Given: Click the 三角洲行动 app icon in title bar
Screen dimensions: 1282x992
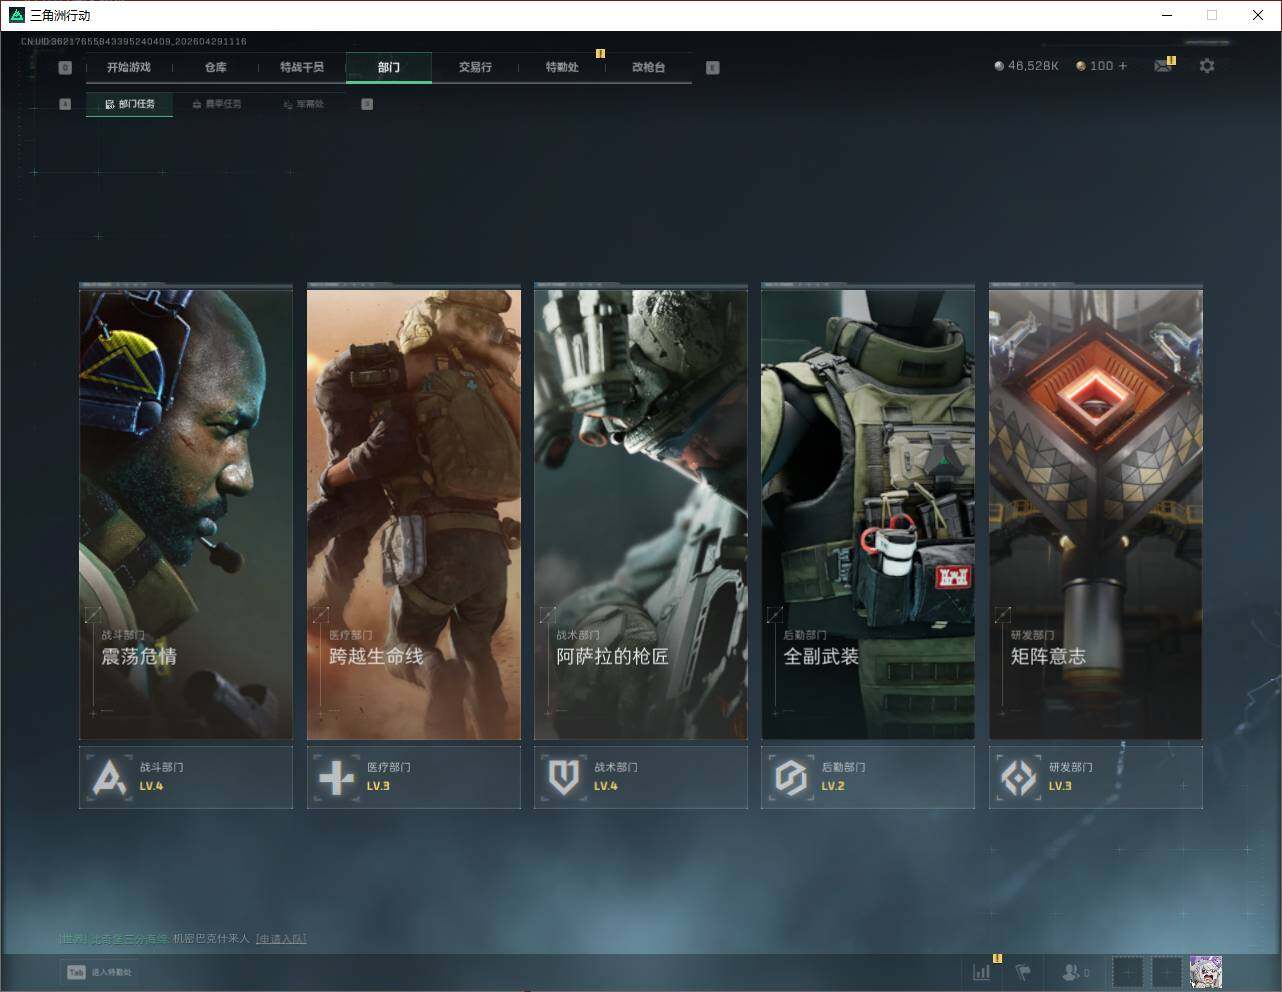Looking at the screenshot, I should [16, 15].
